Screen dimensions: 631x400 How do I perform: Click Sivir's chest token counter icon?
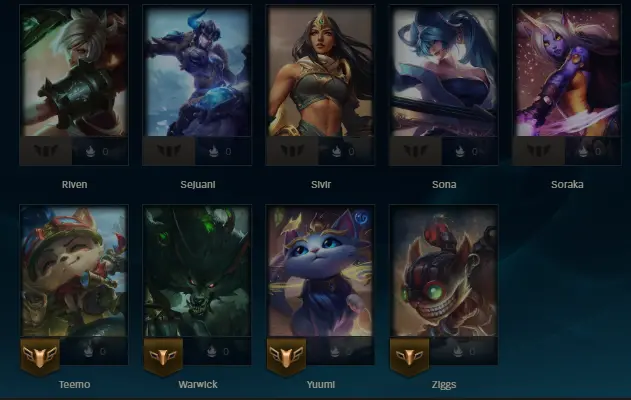[x=336, y=151]
